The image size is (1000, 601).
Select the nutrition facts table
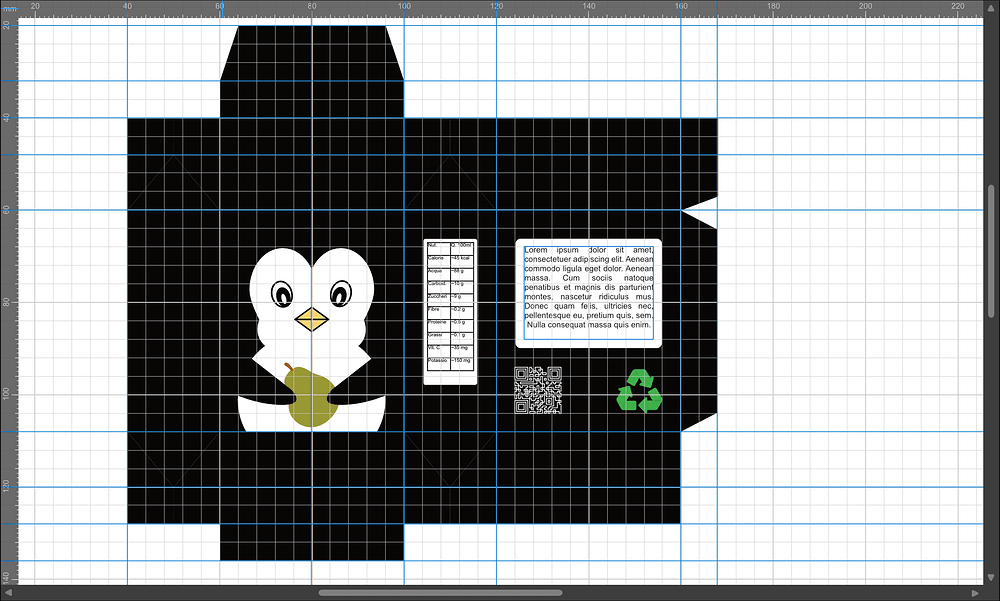[450, 312]
